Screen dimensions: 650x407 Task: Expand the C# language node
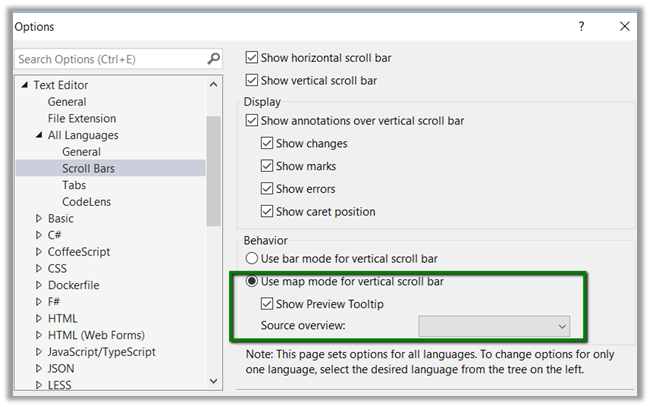pyautogui.click(x=39, y=235)
